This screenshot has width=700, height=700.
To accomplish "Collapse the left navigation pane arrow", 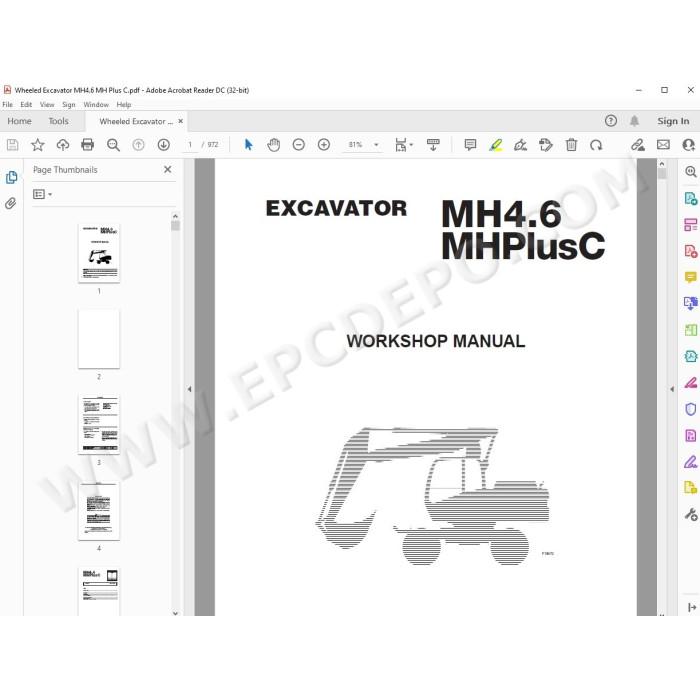I will (x=189, y=389).
